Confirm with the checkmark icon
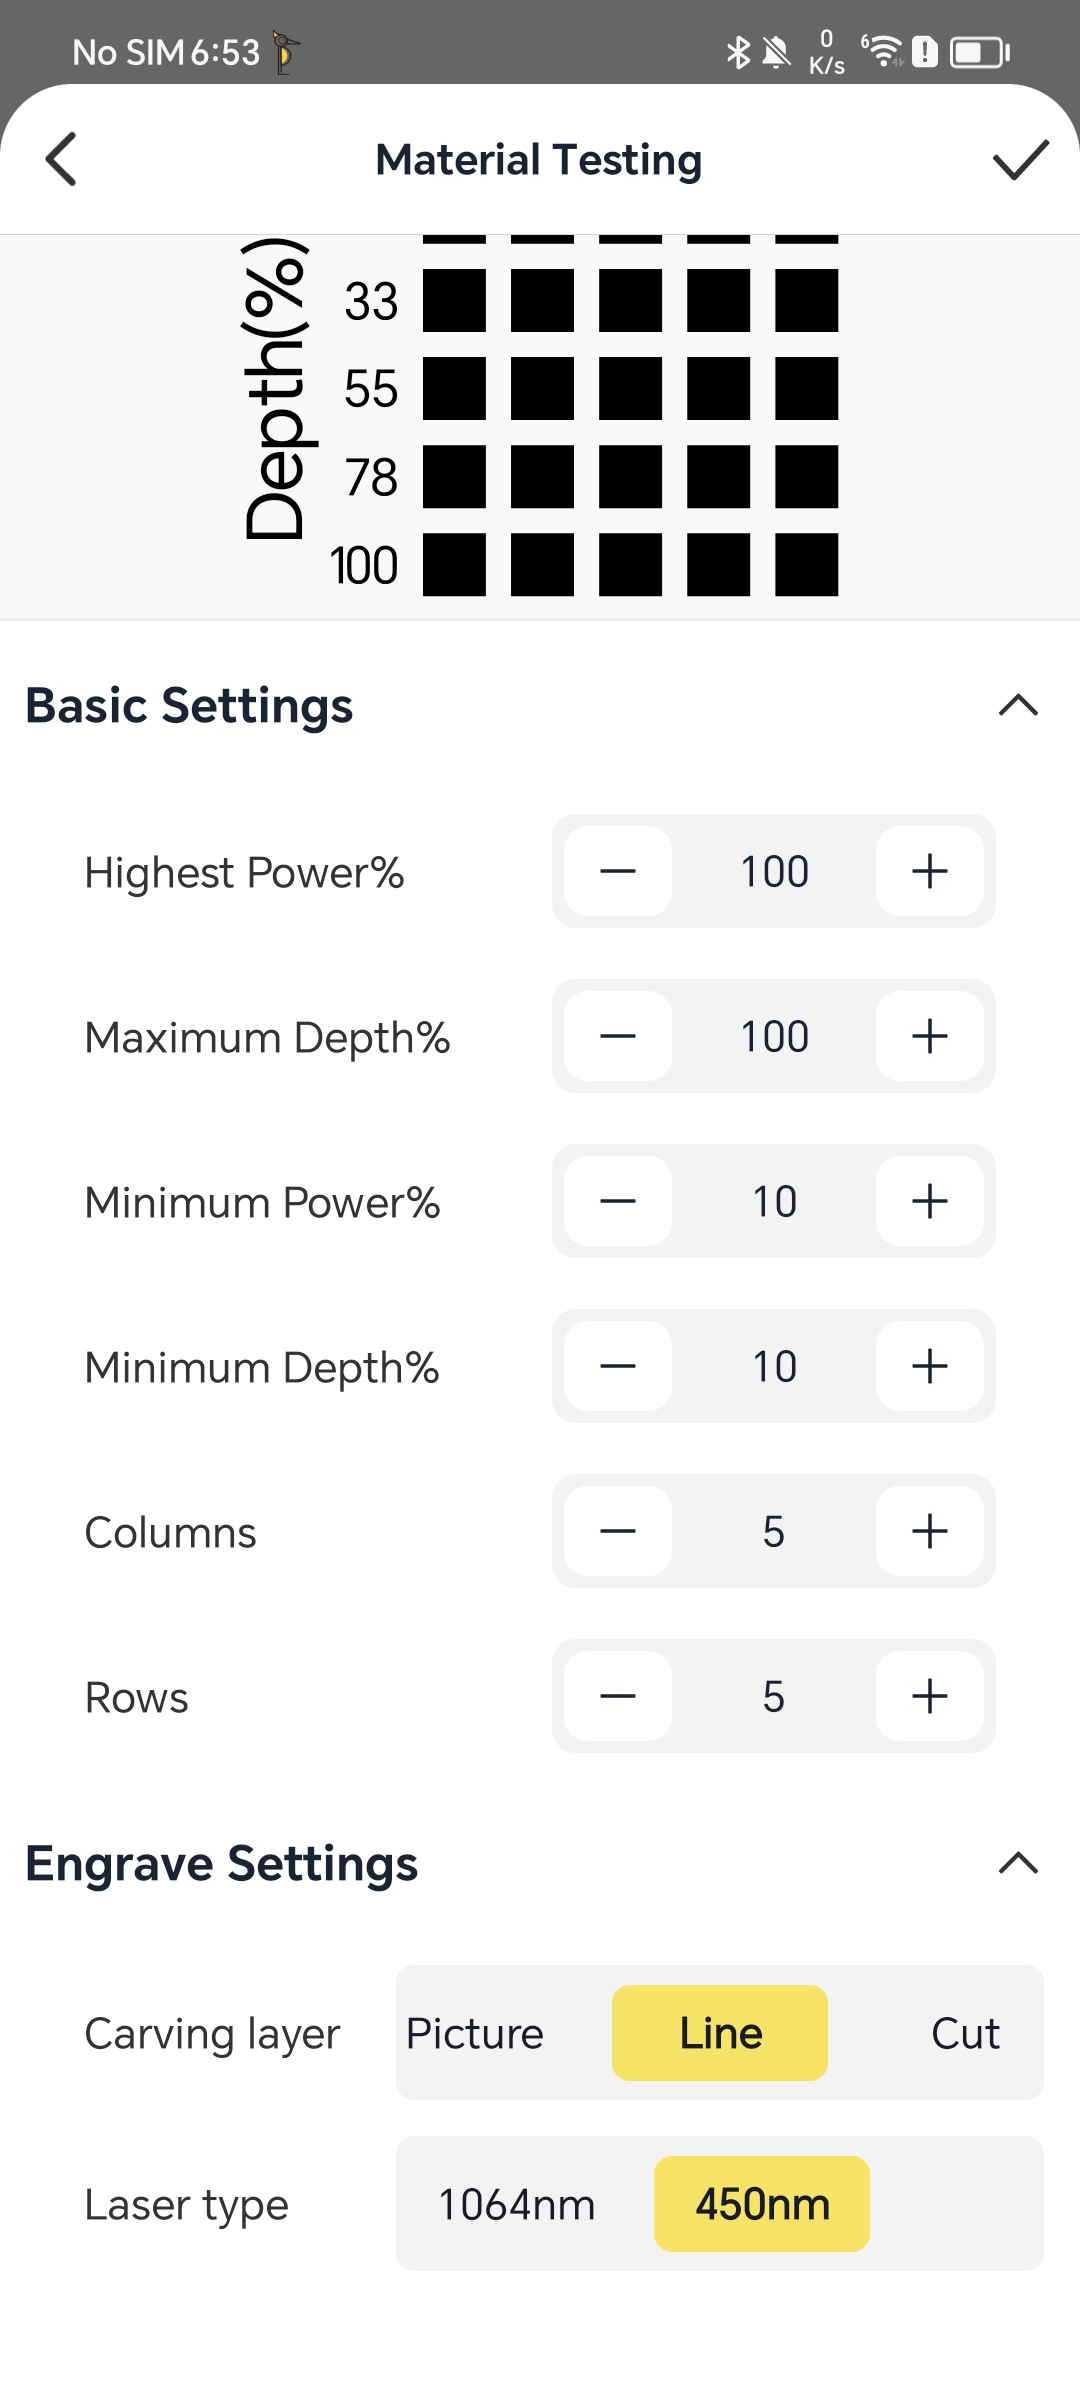1080x2400 pixels. (x=1020, y=159)
